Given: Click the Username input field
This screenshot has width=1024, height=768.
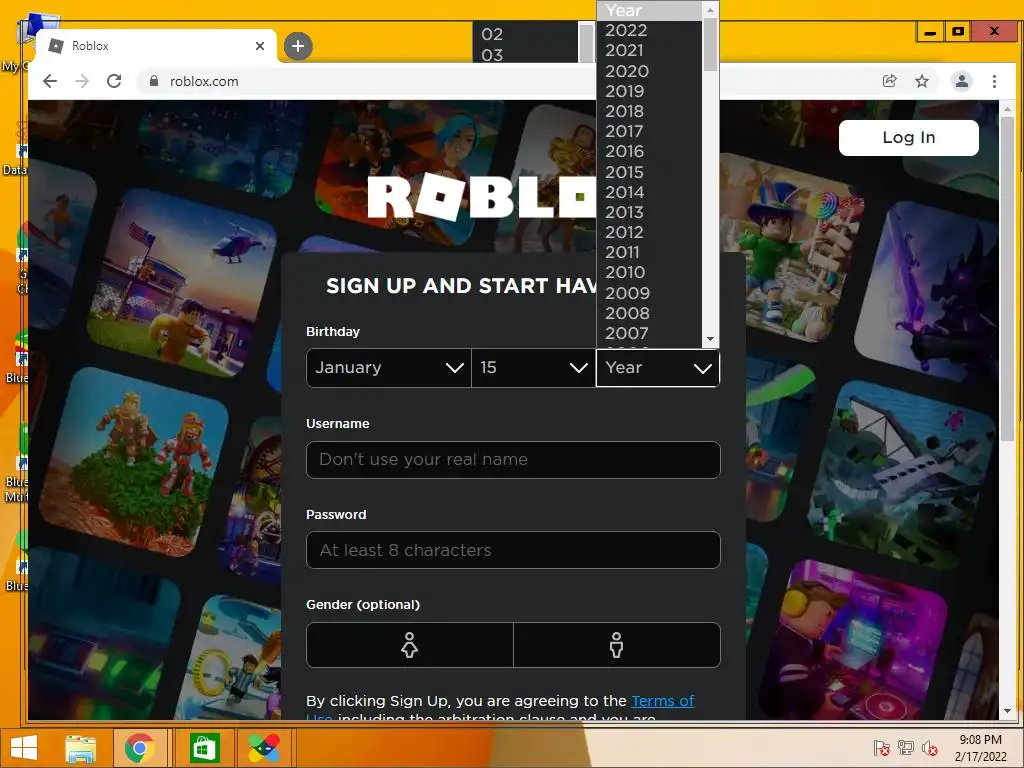Looking at the screenshot, I should pos(513,460).
